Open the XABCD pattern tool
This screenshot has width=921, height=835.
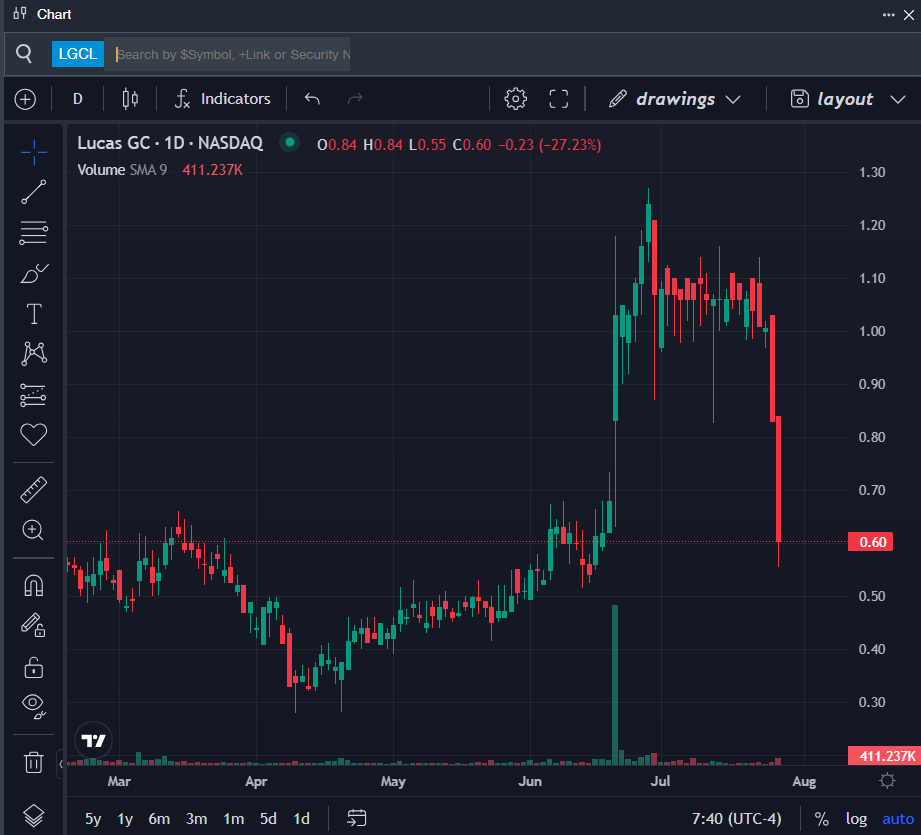[x=33, y=353]
